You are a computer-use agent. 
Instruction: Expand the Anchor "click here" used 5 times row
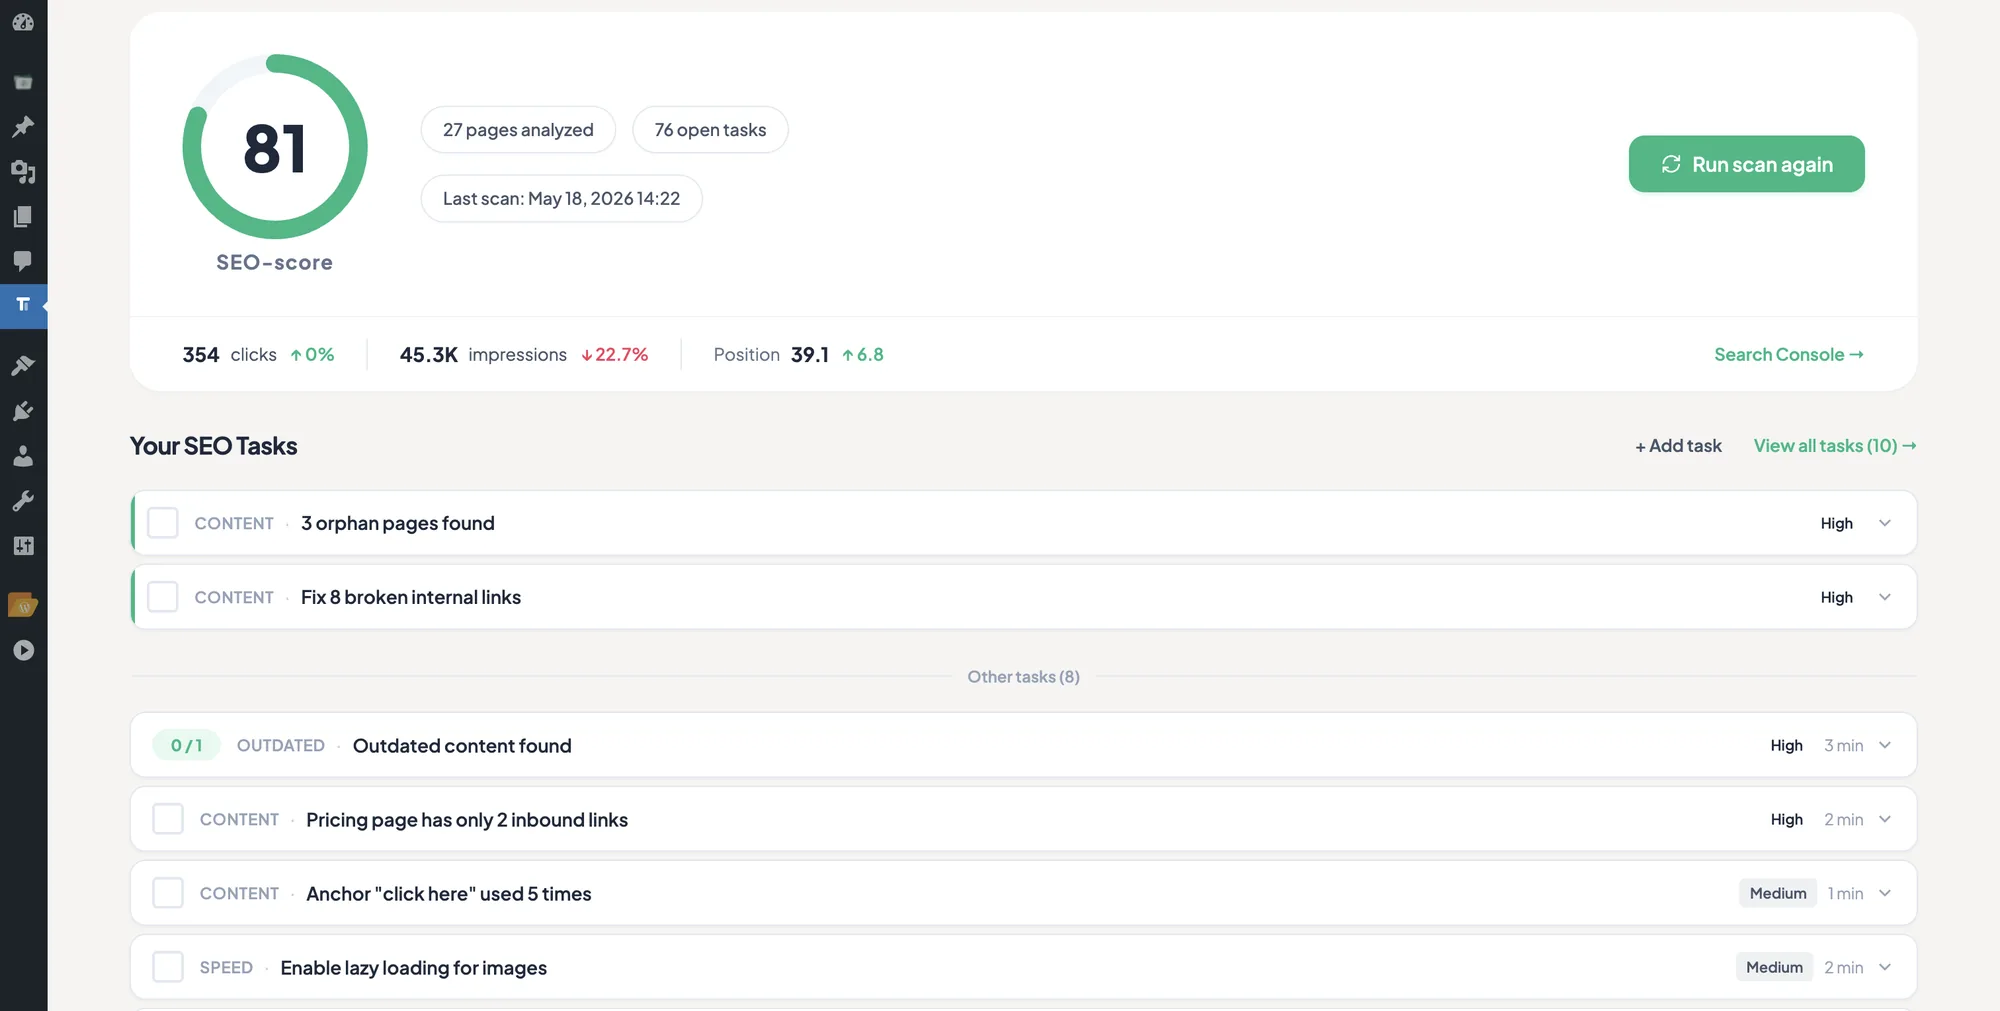point(1885,893)
